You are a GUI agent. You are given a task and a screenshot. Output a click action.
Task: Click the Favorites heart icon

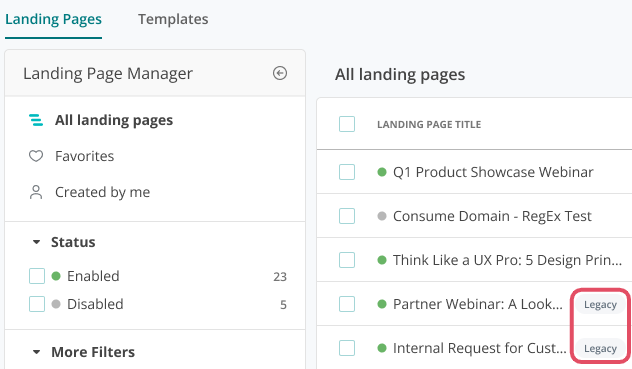tap(36, 156)
